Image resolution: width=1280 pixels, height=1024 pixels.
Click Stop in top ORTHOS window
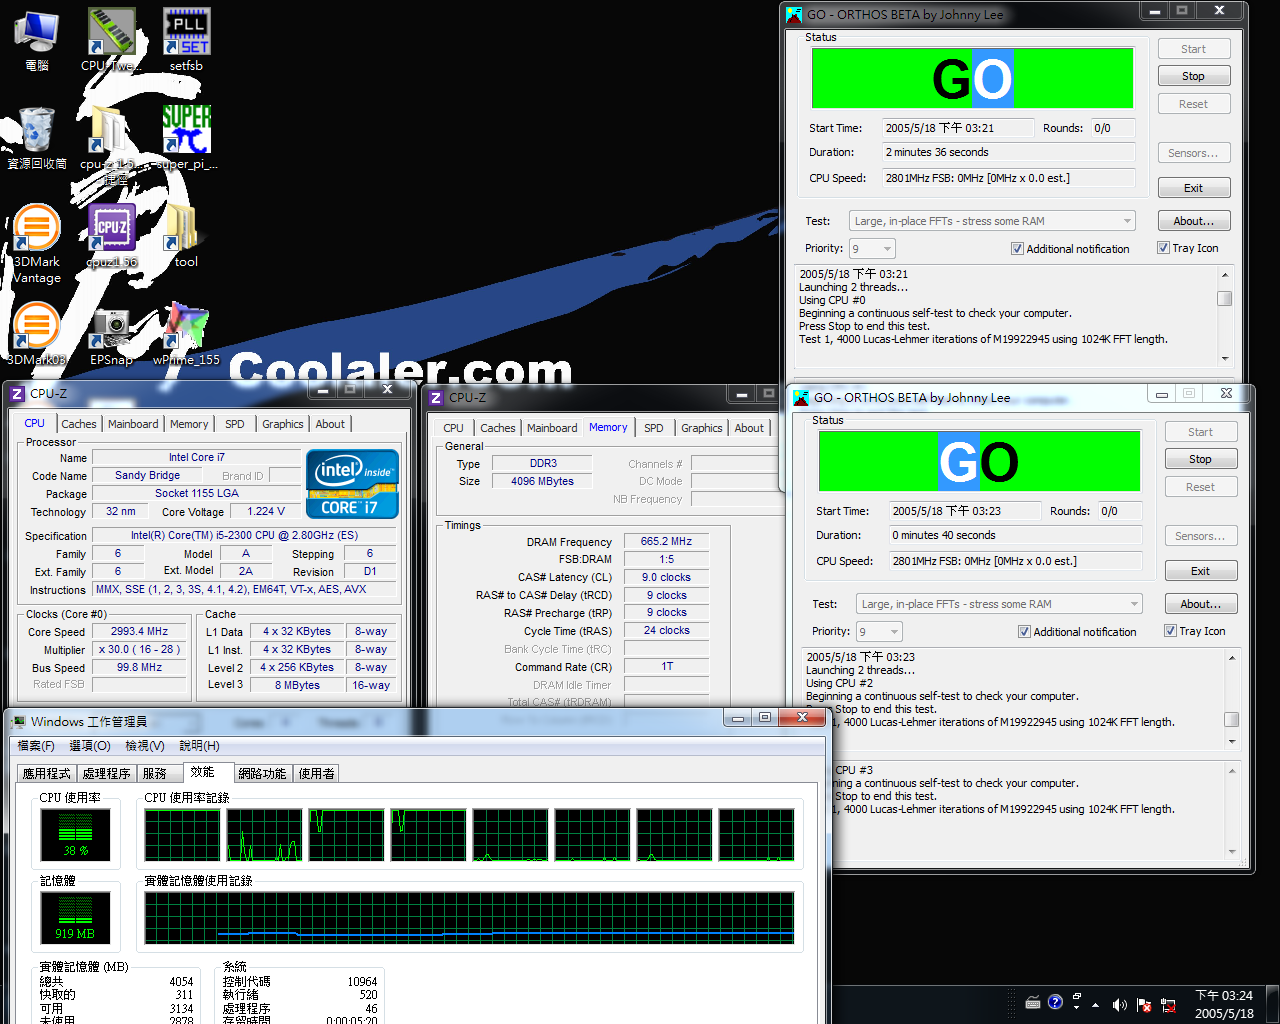pyautogui.click(x=1193, y=76)
